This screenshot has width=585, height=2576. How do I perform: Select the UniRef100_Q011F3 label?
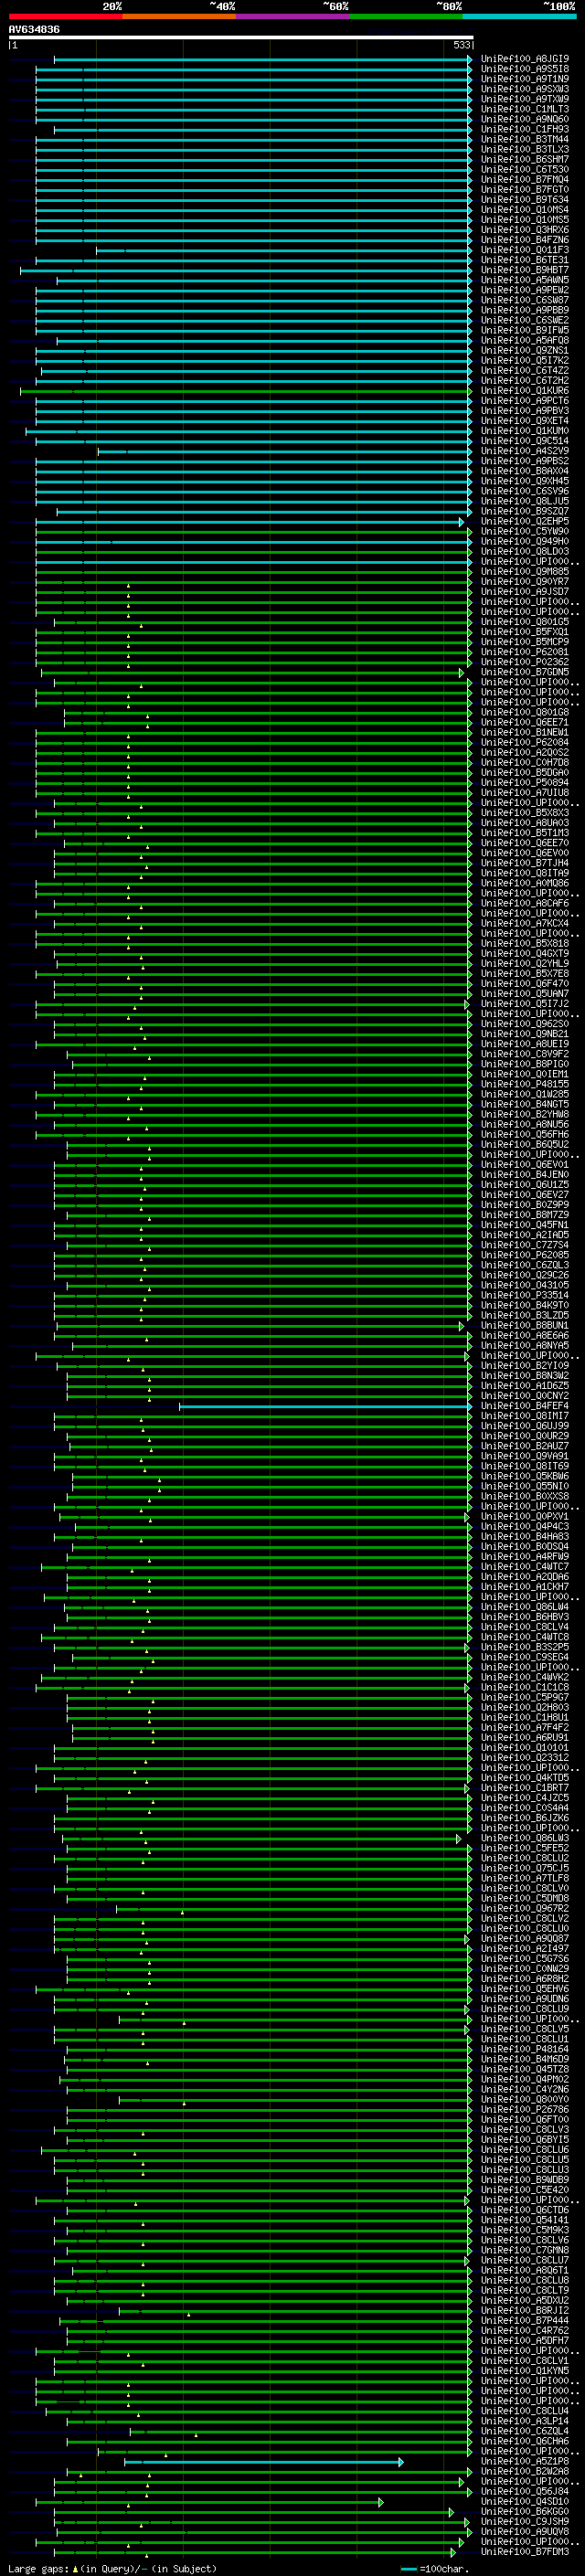525,250
